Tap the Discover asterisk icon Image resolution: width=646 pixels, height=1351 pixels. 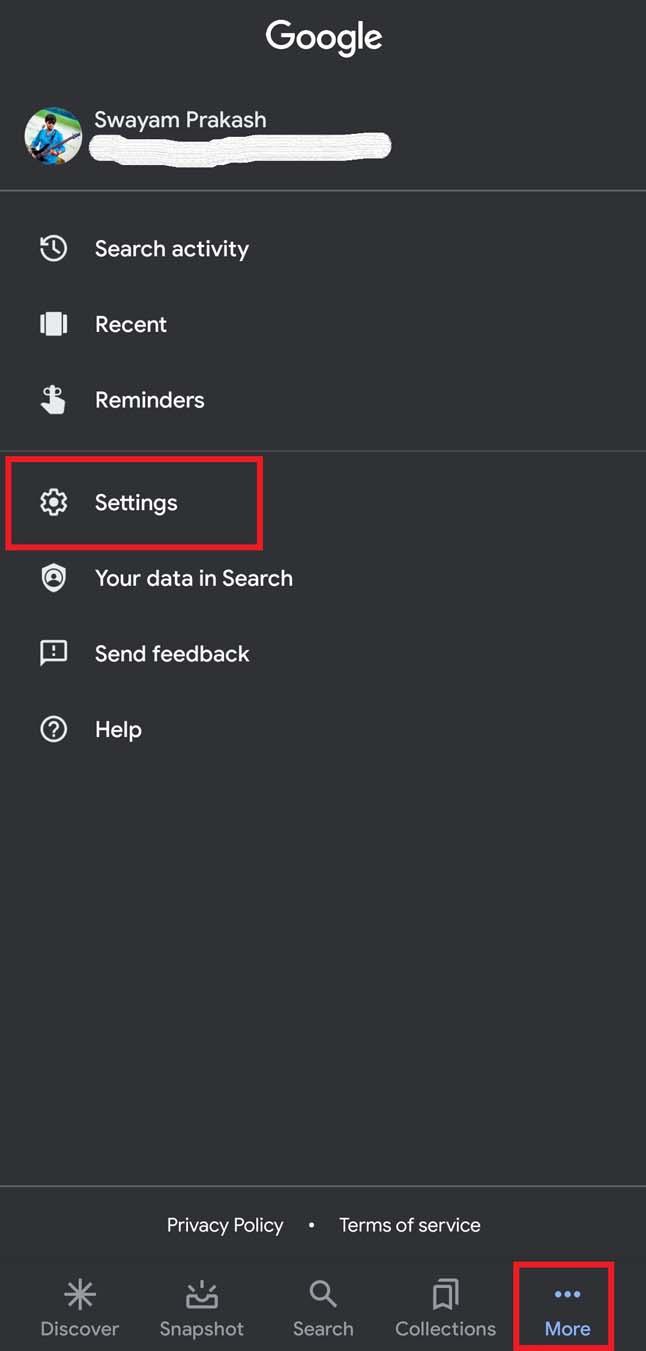(80, 1292)
